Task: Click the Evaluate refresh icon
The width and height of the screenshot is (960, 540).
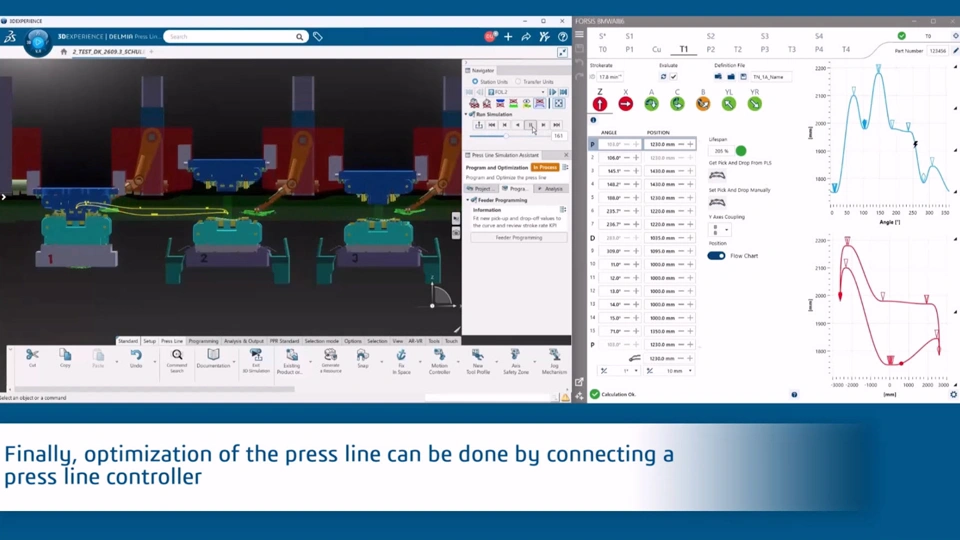Action: (x=663, y=77)
